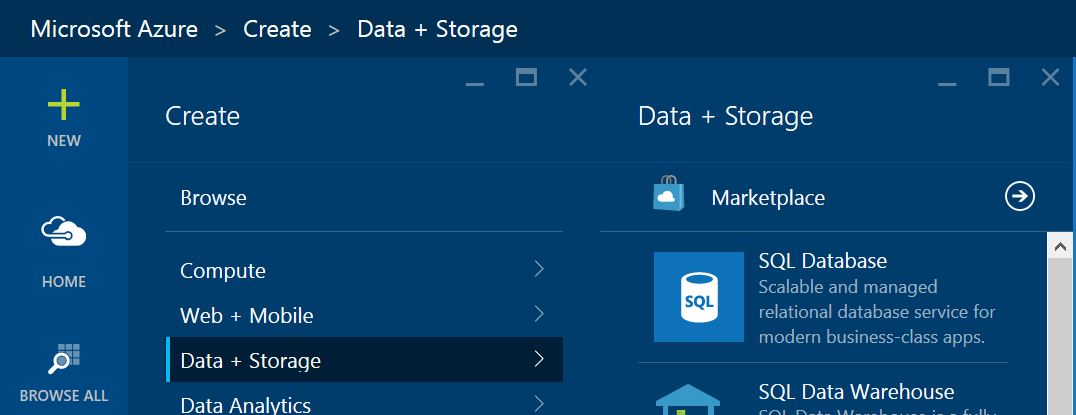Click the Marketplace arrow circle icon
The width and height of the screenshot is (1076, 415).
pos(1020,197)
